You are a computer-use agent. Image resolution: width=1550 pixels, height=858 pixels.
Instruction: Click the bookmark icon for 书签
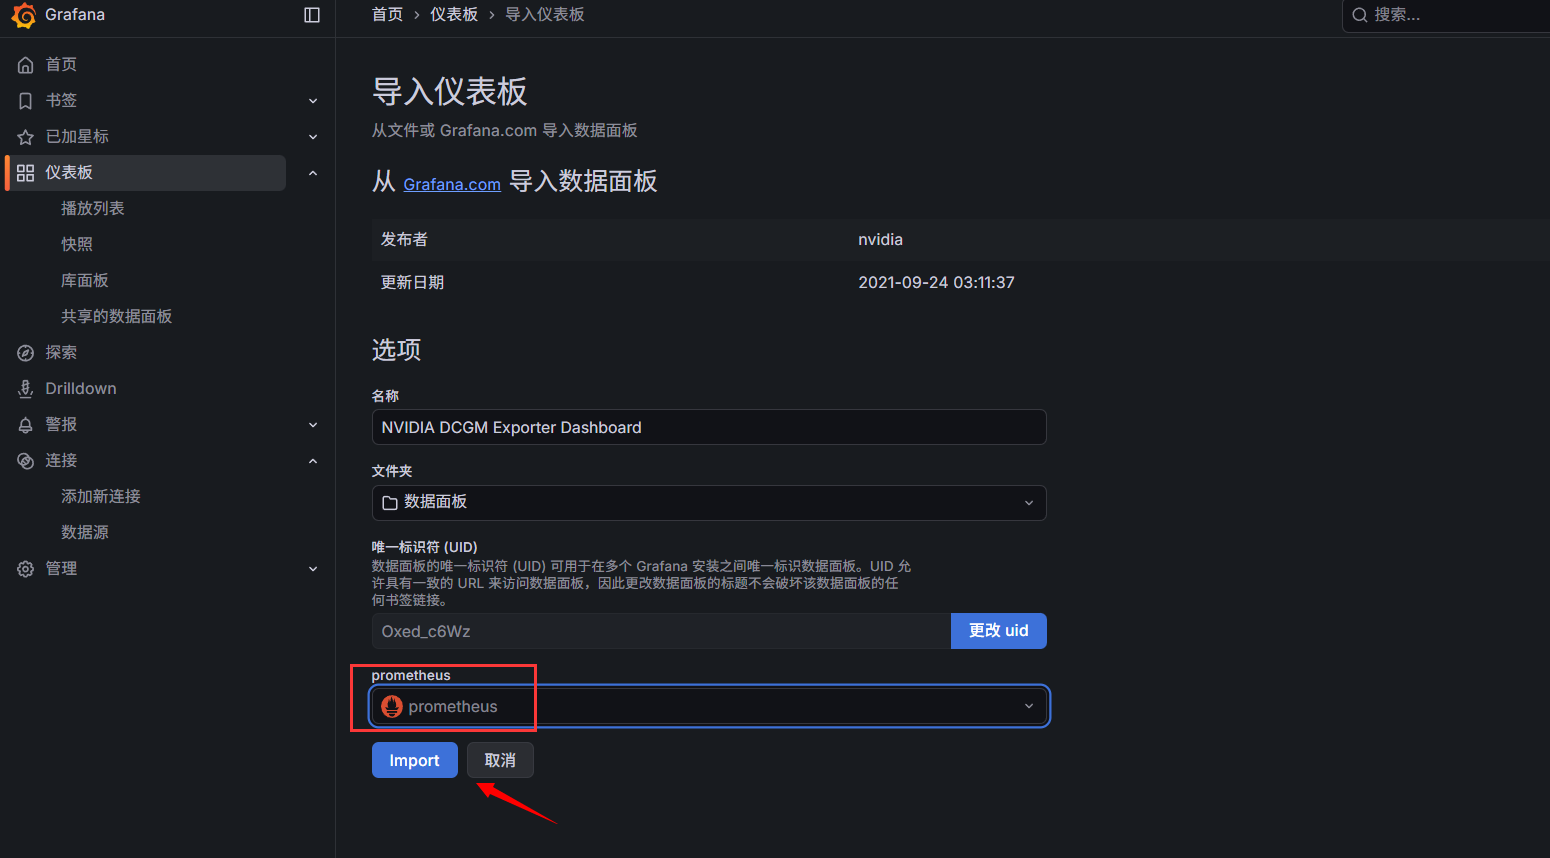26,101
